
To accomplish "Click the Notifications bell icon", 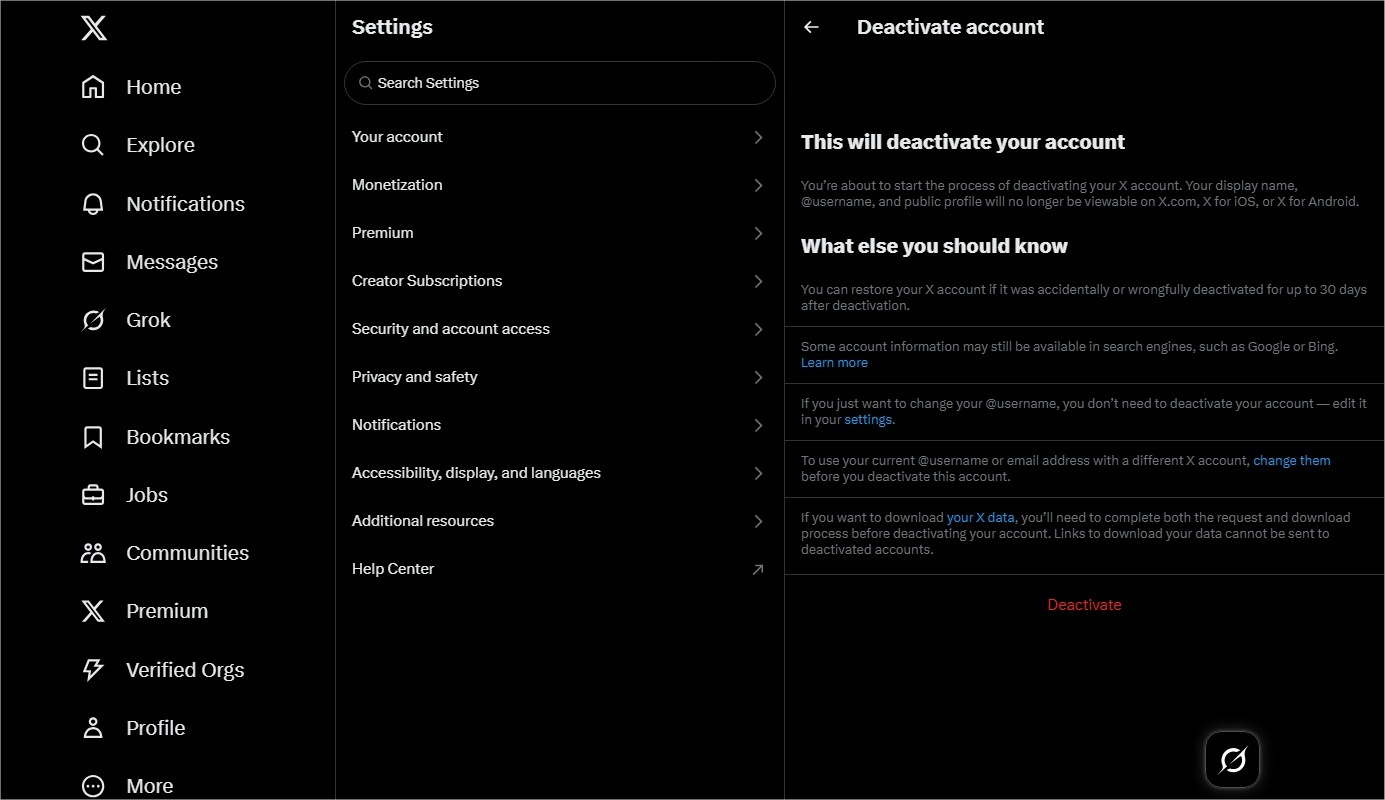I will click(x=93, y=204).
